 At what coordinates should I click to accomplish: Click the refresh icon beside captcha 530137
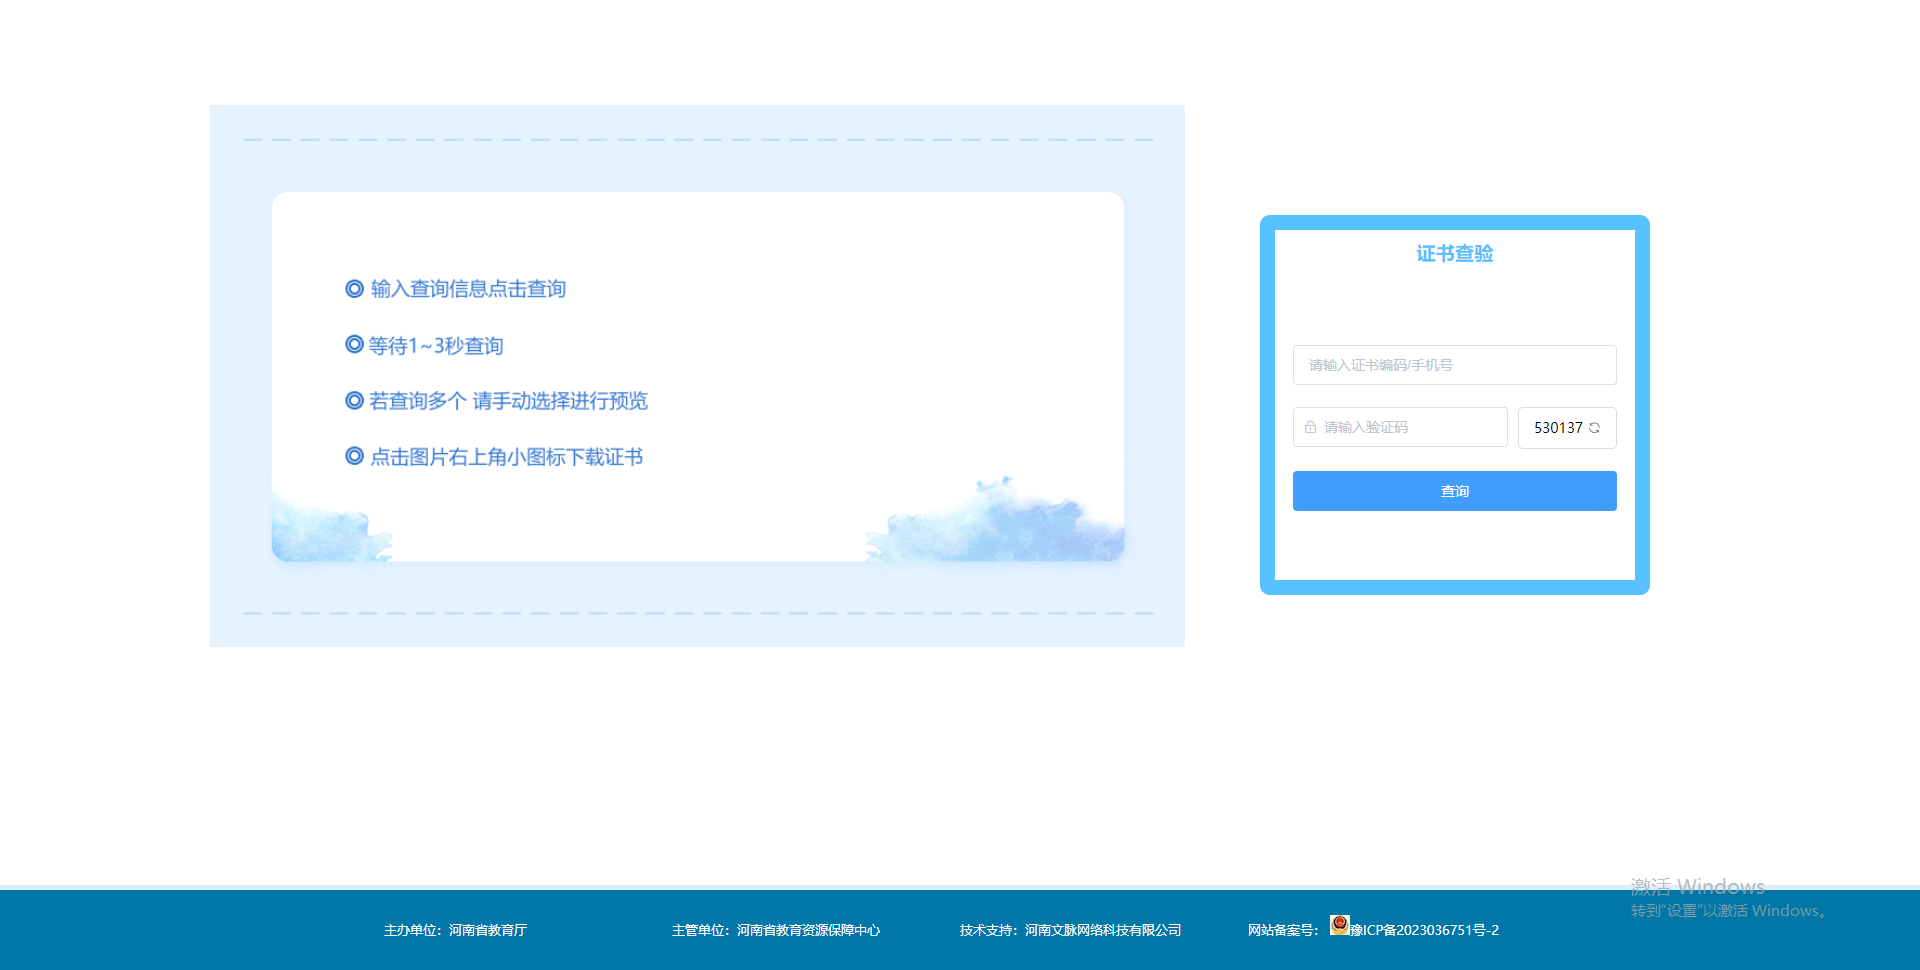pos(1595,428)
